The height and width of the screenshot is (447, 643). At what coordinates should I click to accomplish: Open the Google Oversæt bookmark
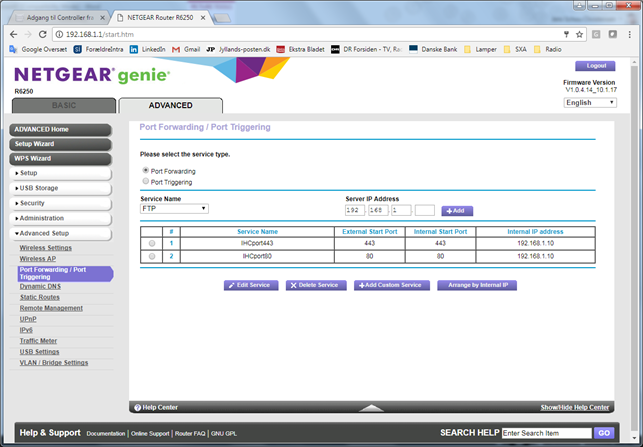[41, 48]
